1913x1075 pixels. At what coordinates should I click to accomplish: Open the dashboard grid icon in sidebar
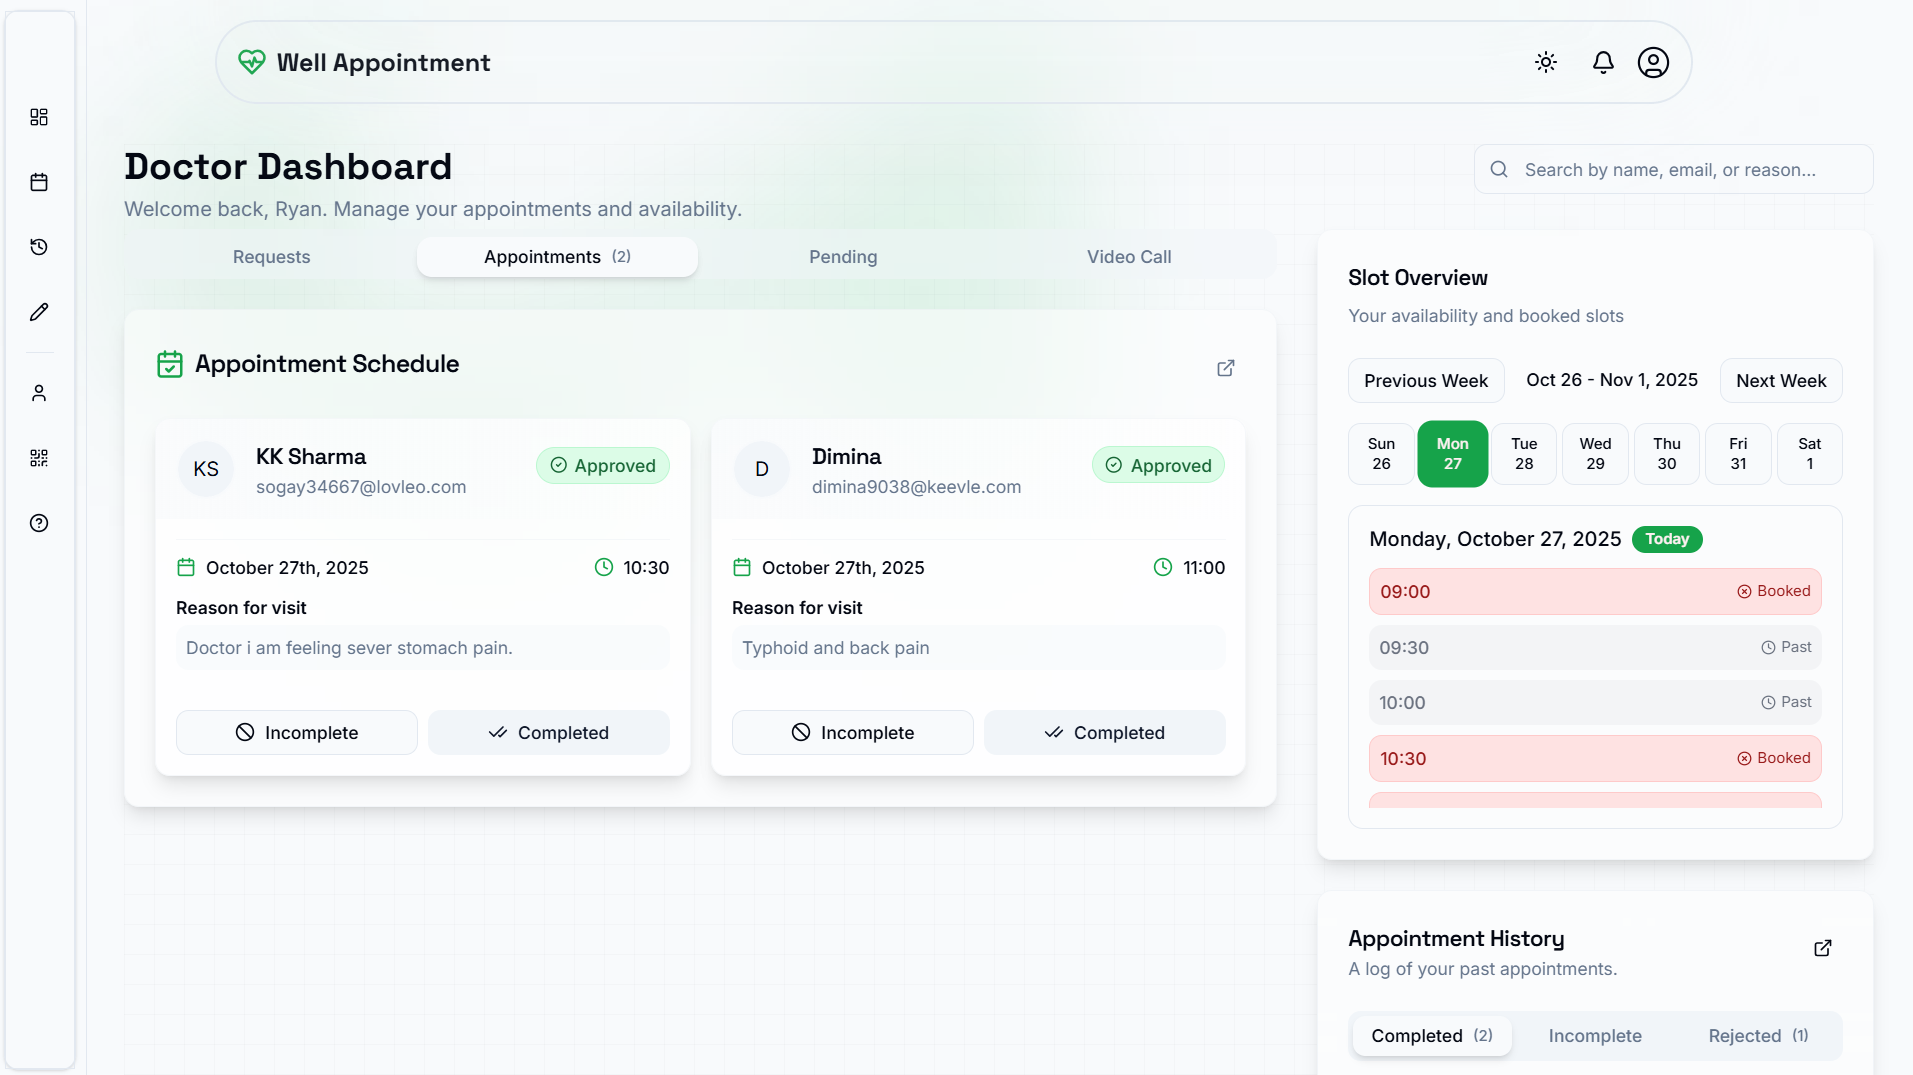click(39, 117)
